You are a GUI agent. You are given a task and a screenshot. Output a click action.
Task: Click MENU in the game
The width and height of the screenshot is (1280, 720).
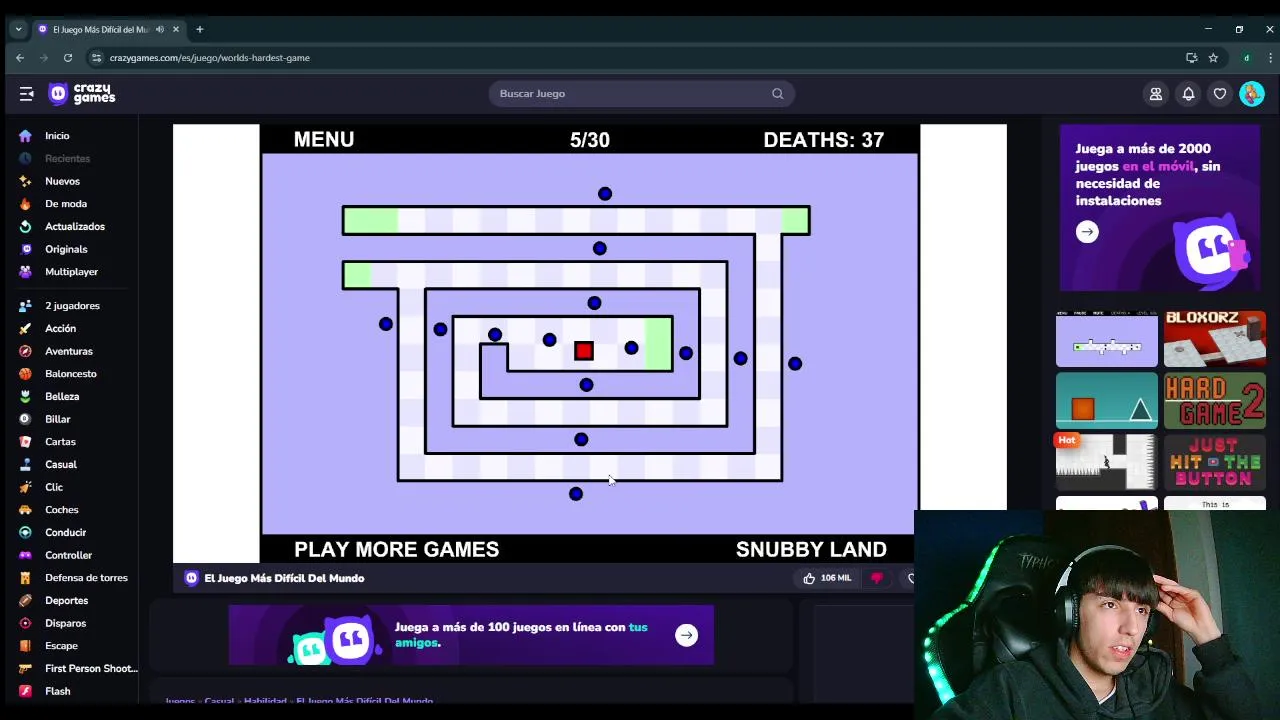pyautogui.click(x=324, y=140)
